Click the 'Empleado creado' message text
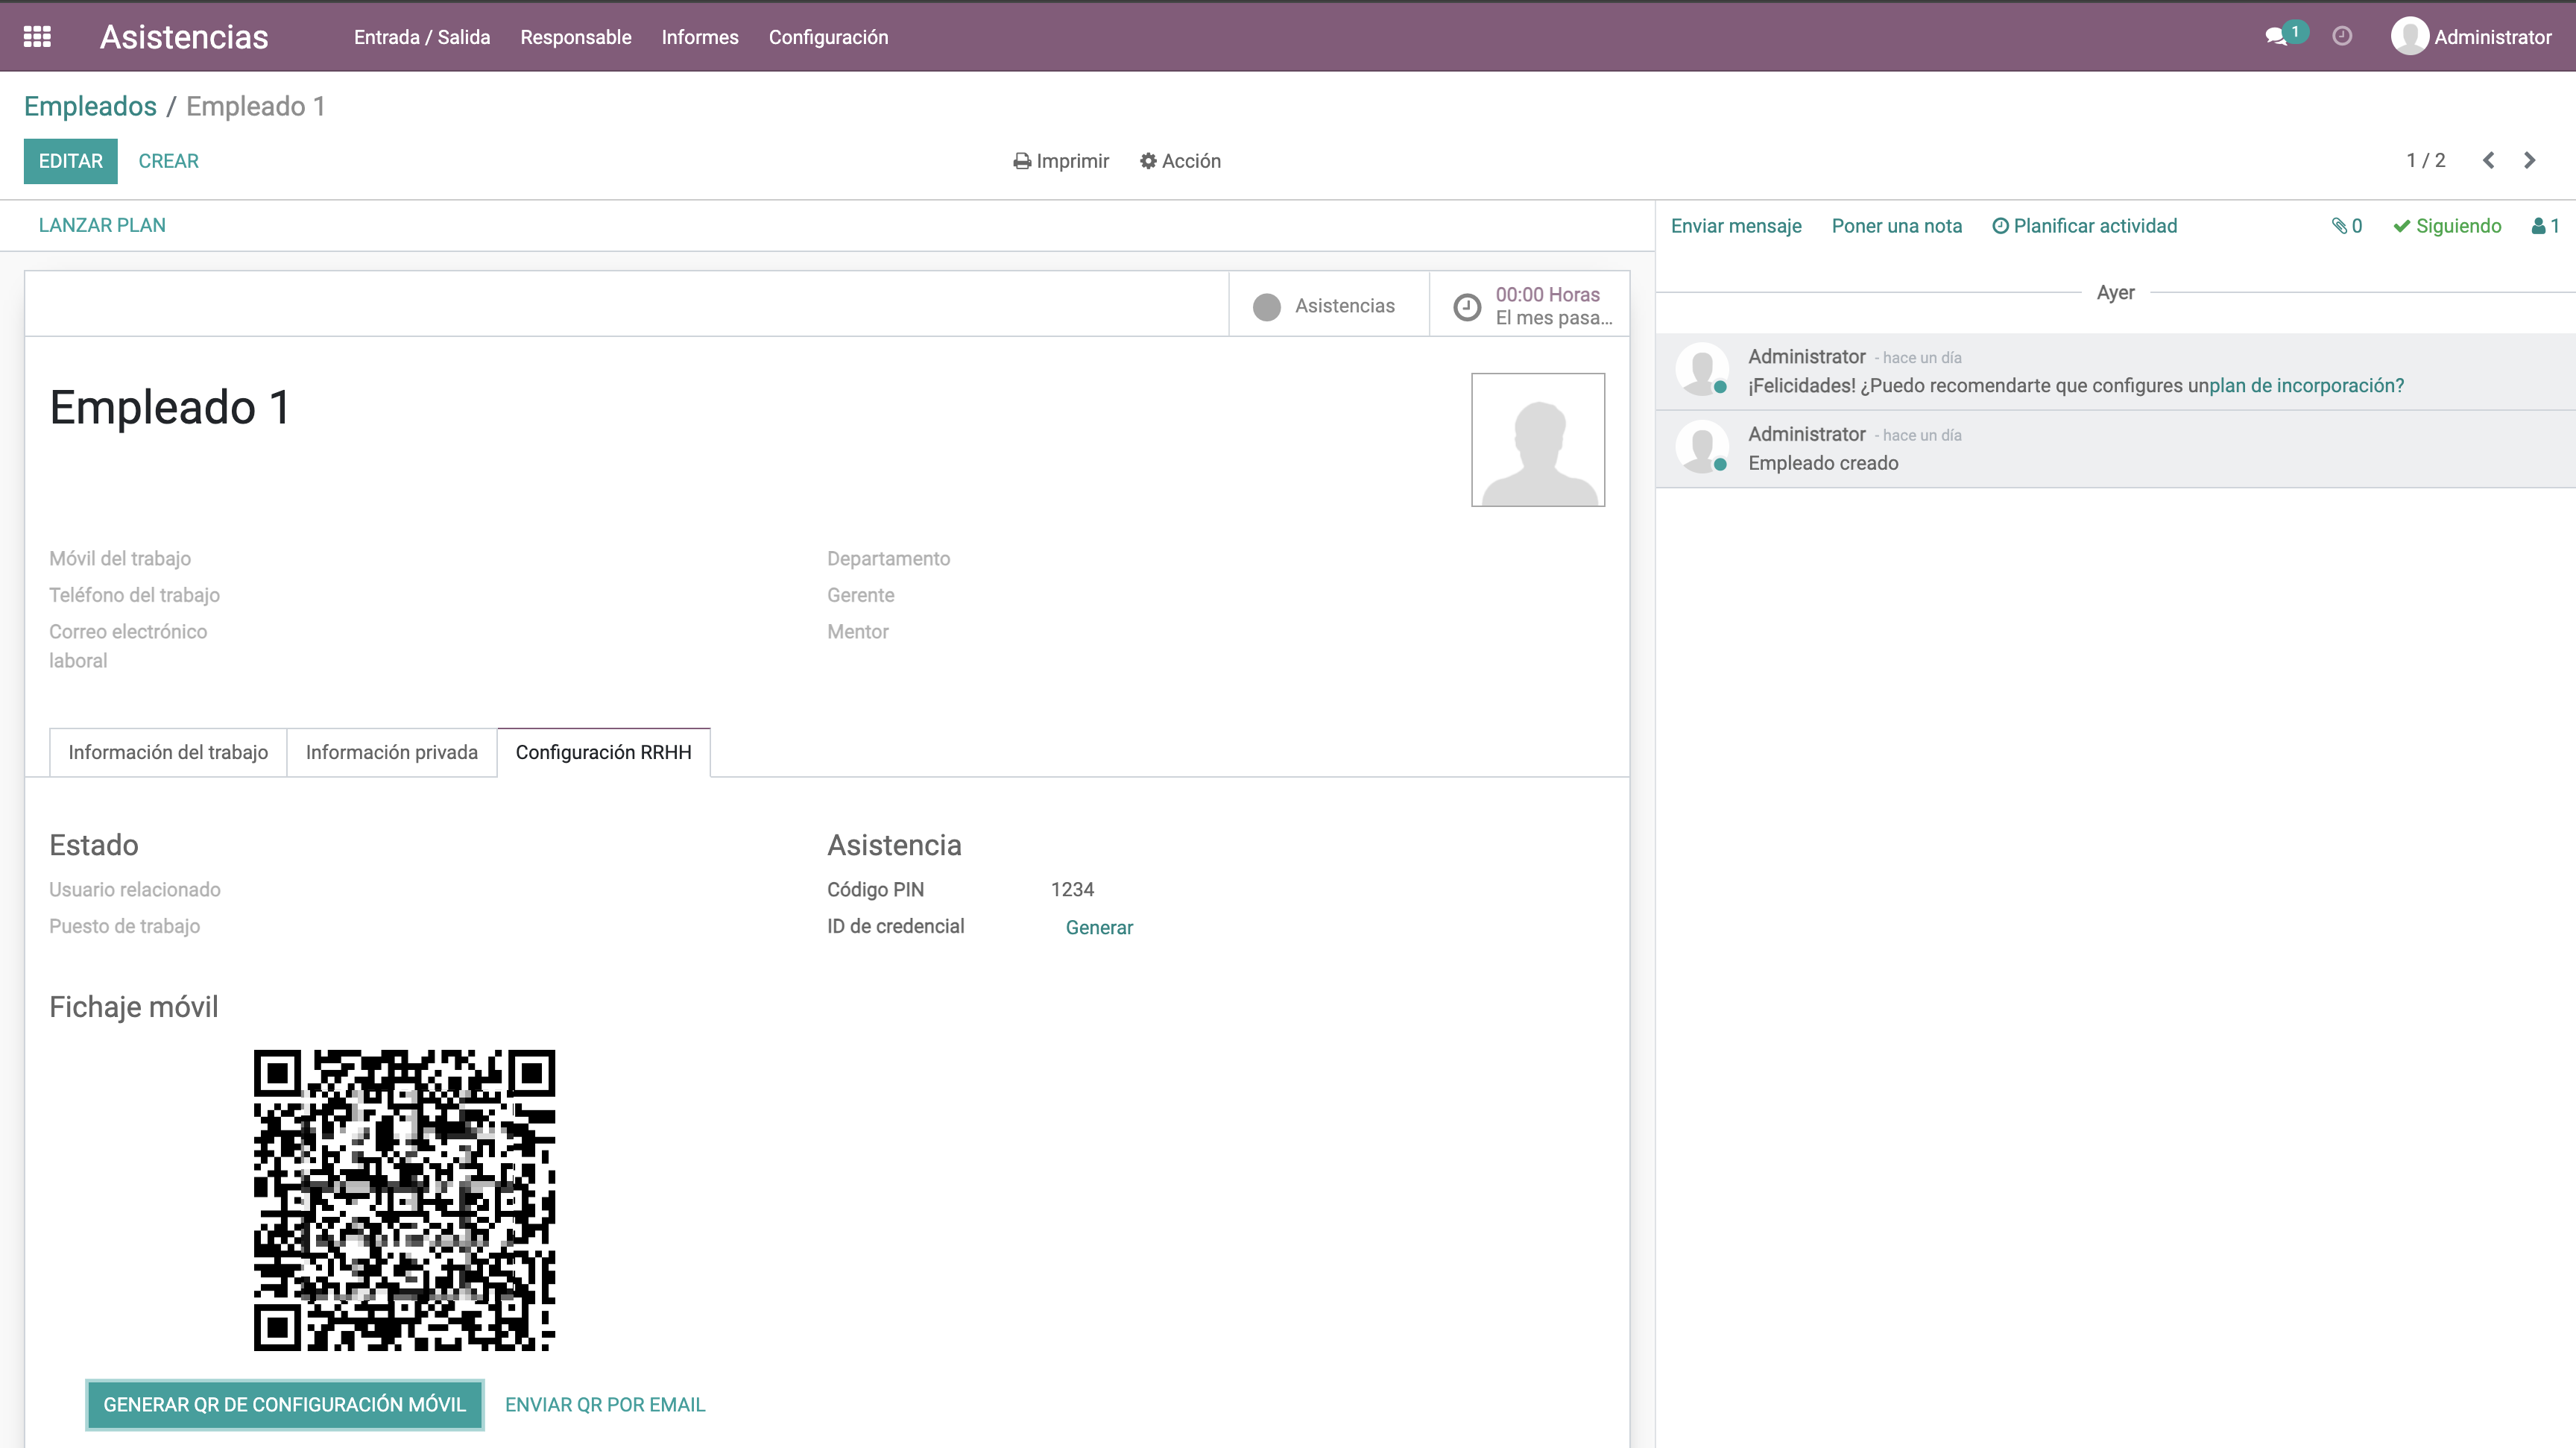The width and height of the screenshot is (2576, 1448). pos(1823,463)
